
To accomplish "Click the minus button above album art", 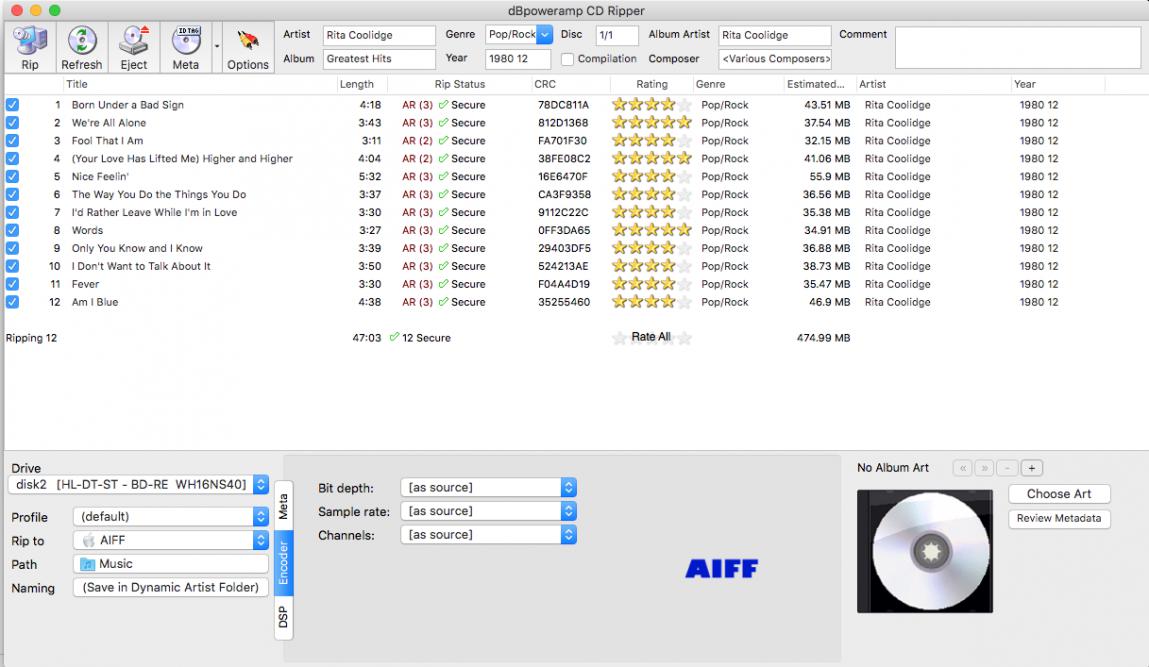I will coord(1008,468).
